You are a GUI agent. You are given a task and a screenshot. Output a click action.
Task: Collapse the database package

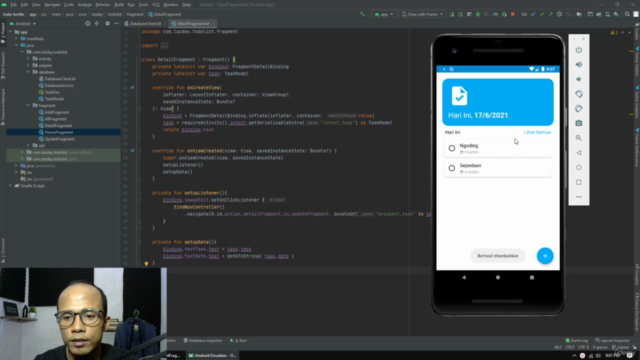coord(28,72)
